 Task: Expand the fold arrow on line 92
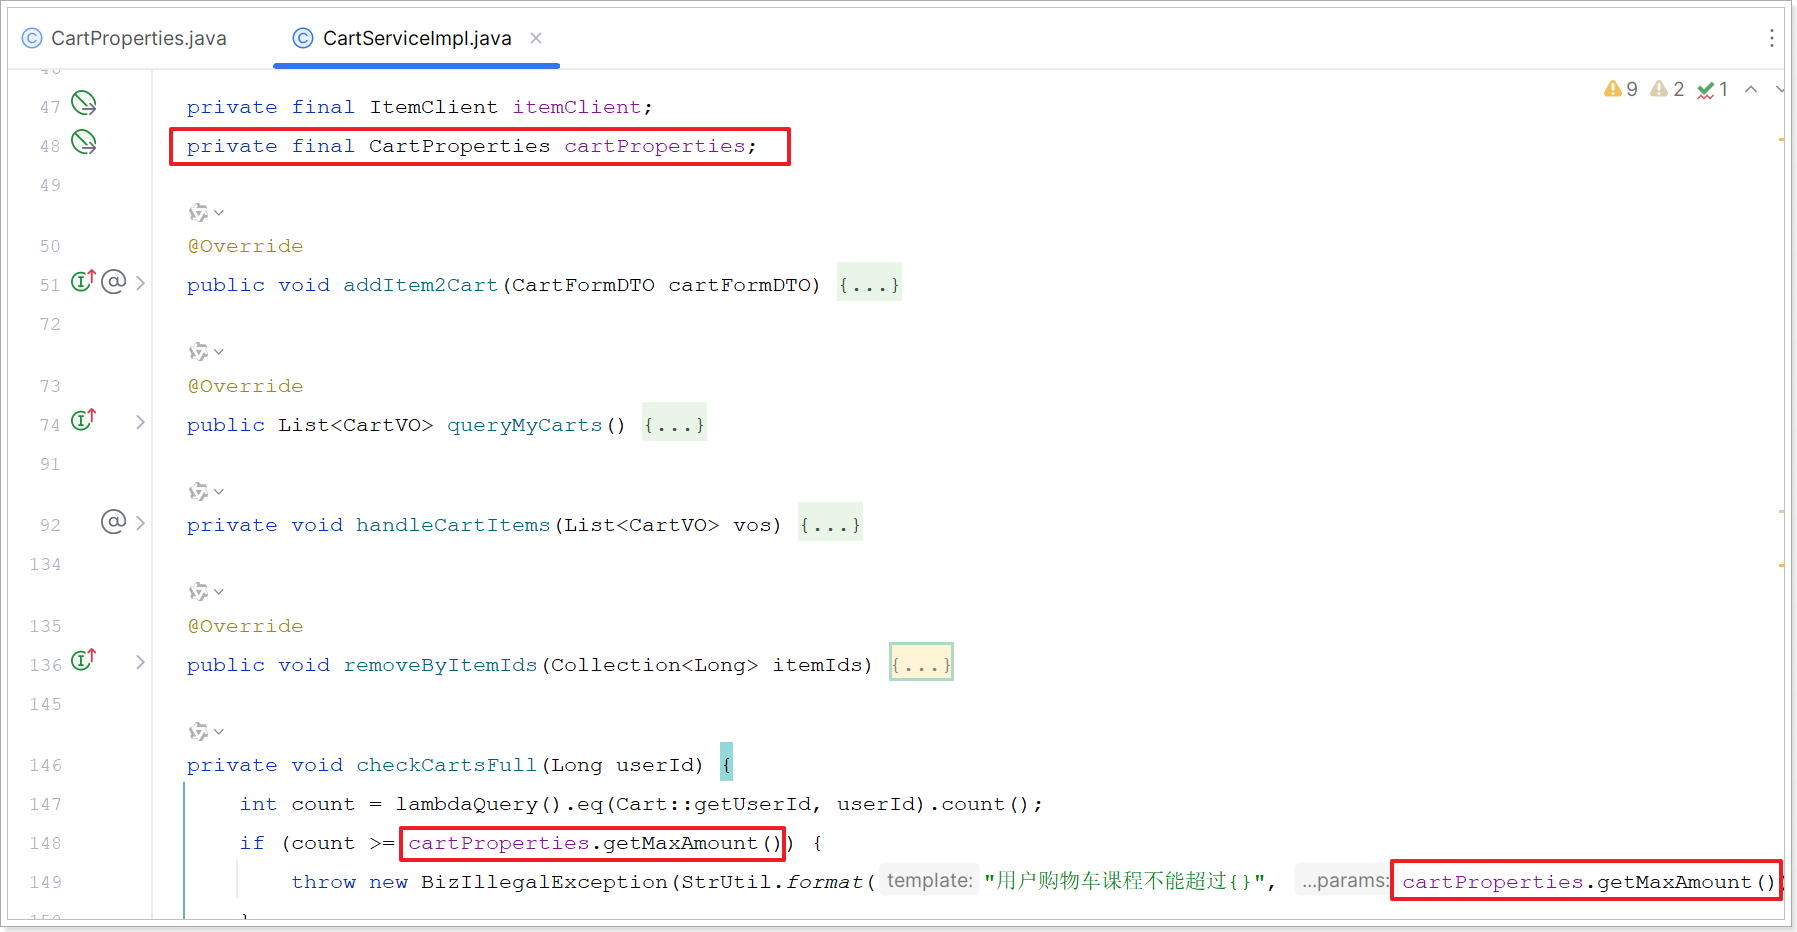(x=140, y=523)
